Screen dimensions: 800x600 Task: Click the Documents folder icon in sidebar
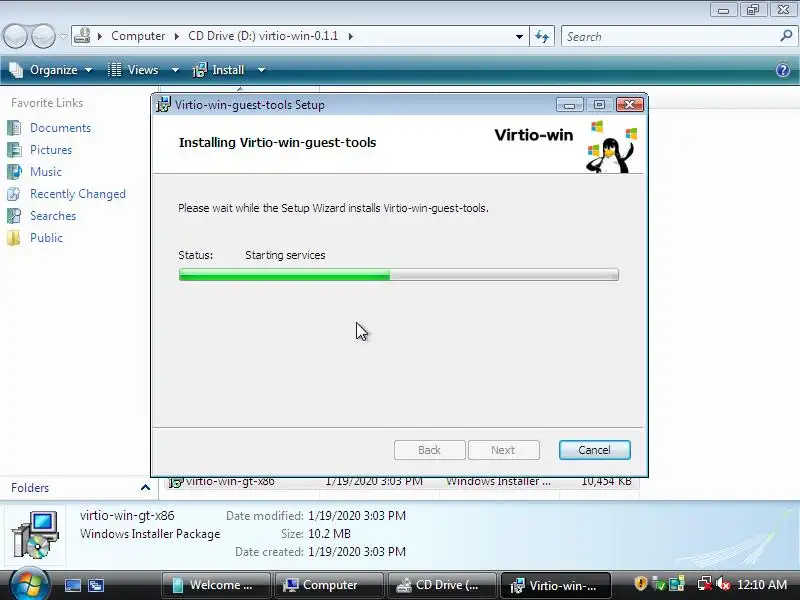click(x=14, y=128)
